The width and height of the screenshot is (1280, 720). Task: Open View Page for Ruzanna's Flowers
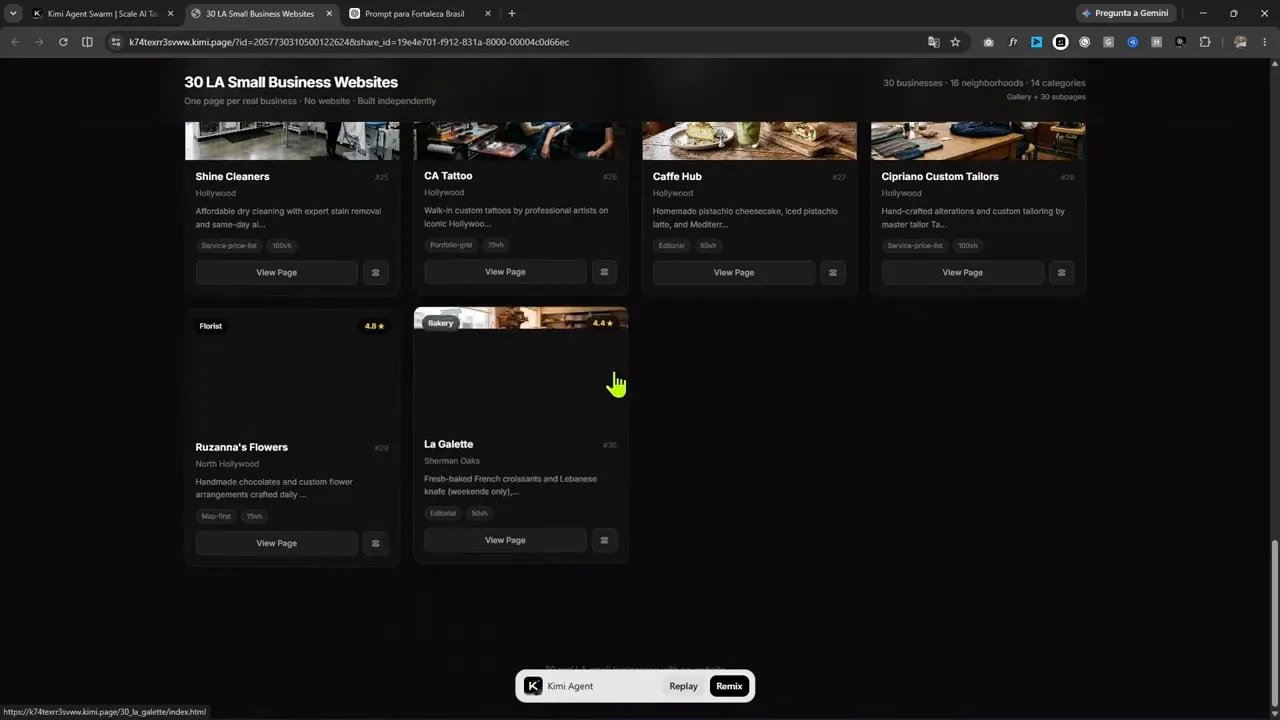(x=276, y=543)
